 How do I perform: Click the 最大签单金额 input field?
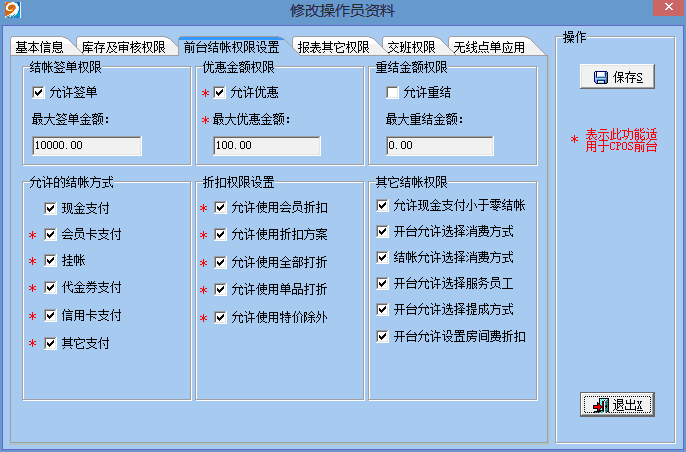pos(87,146)
